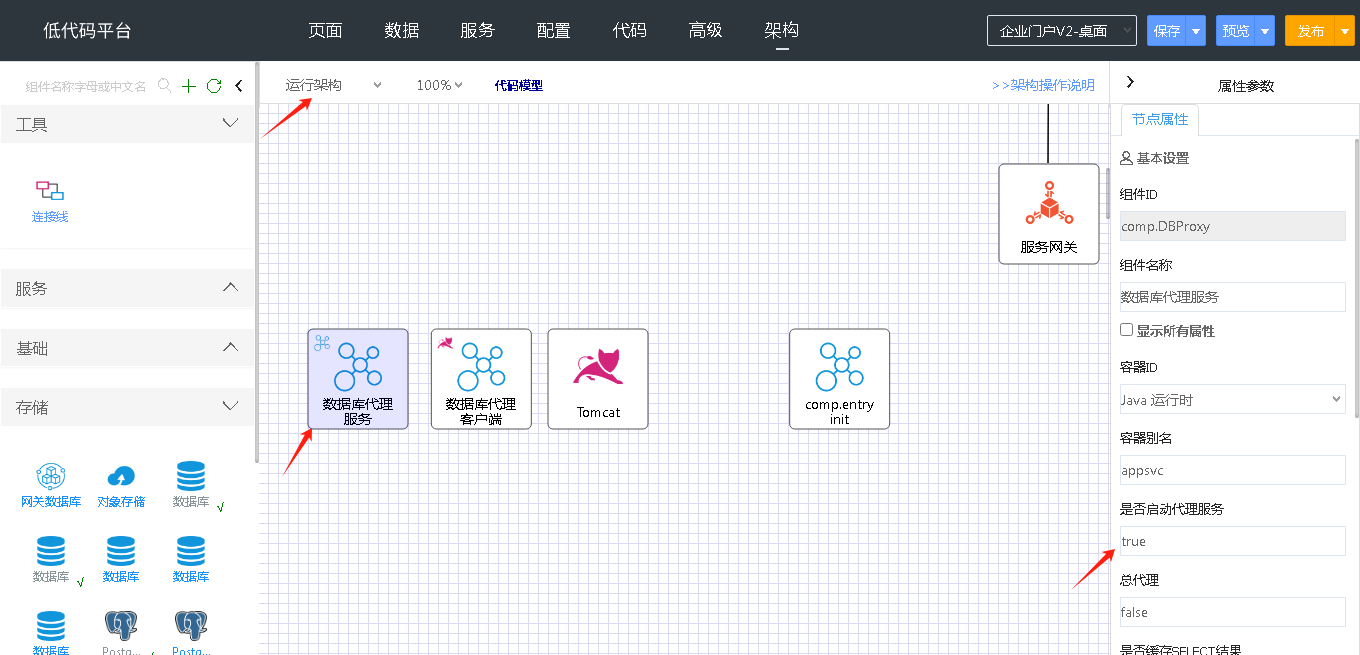Open the 服务 top menu
This screenshot has width=1360, height=655.
pyautogui.click(x=477, y=30)
